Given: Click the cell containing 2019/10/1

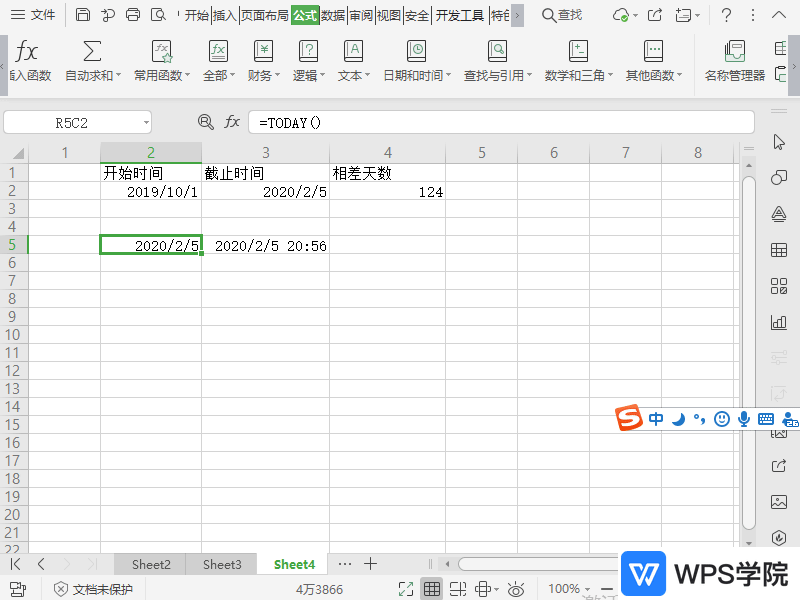Looking at the screenshot, I should (x=151, y=191).
